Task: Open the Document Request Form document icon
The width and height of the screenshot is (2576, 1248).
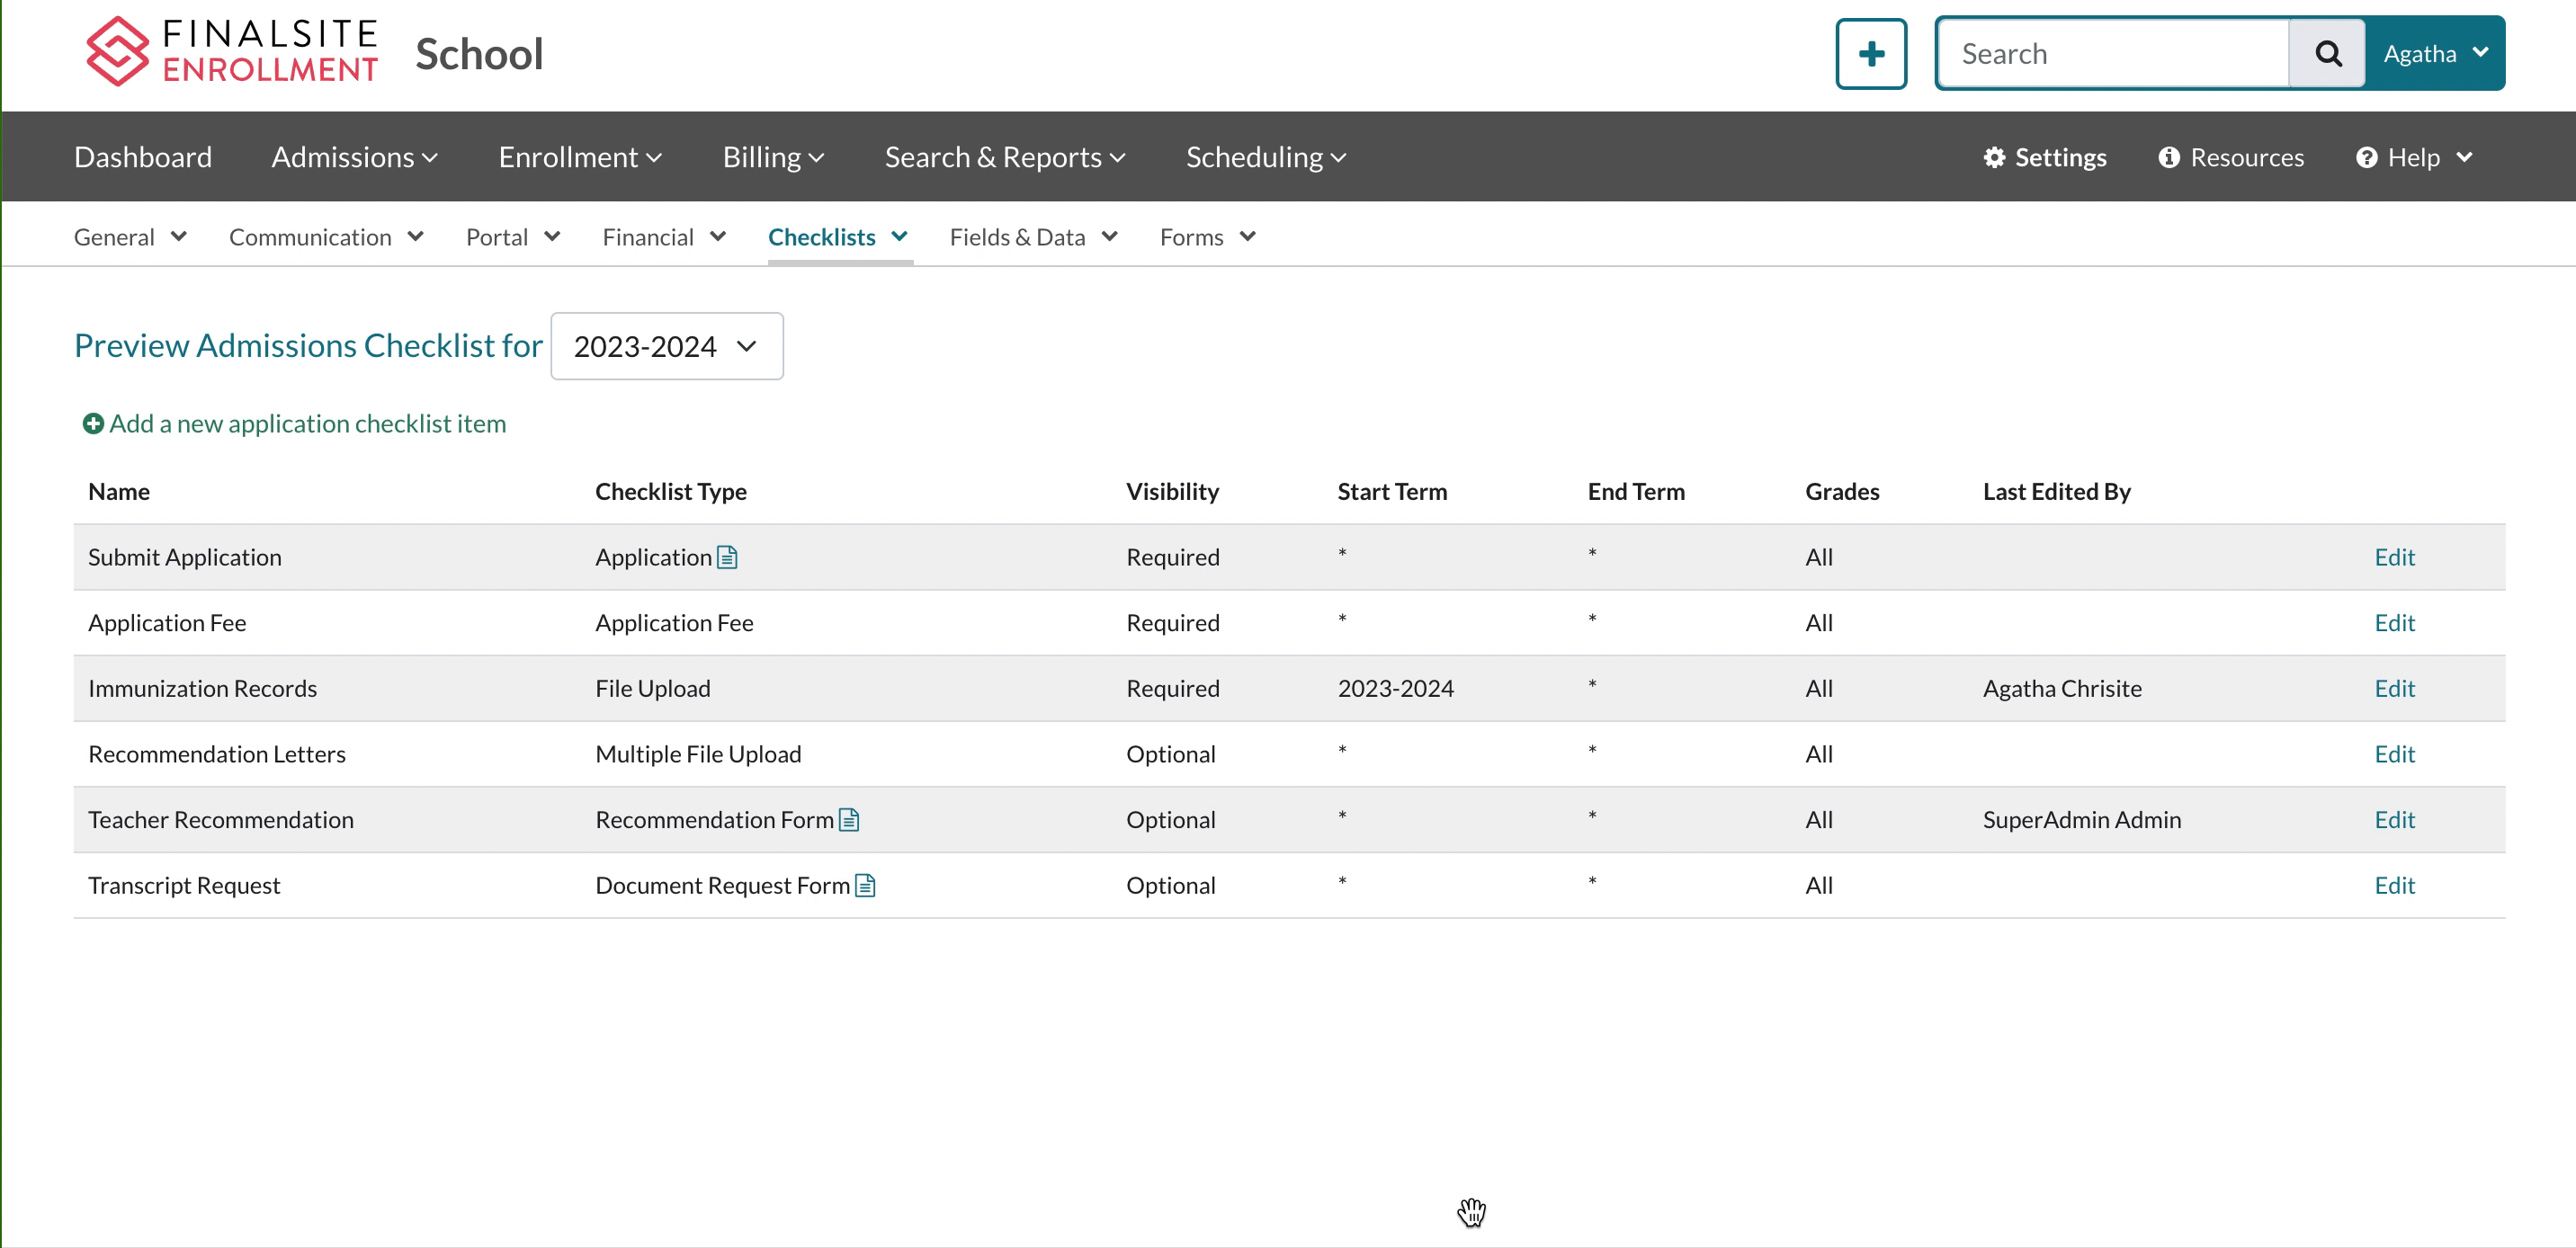Action: pyautogui.click(x=865, y=886)
